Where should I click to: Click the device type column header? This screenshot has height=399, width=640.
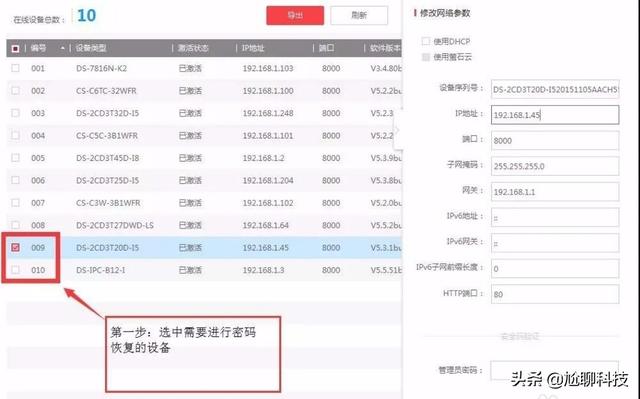pyautogui.click(x=91, y=48)
